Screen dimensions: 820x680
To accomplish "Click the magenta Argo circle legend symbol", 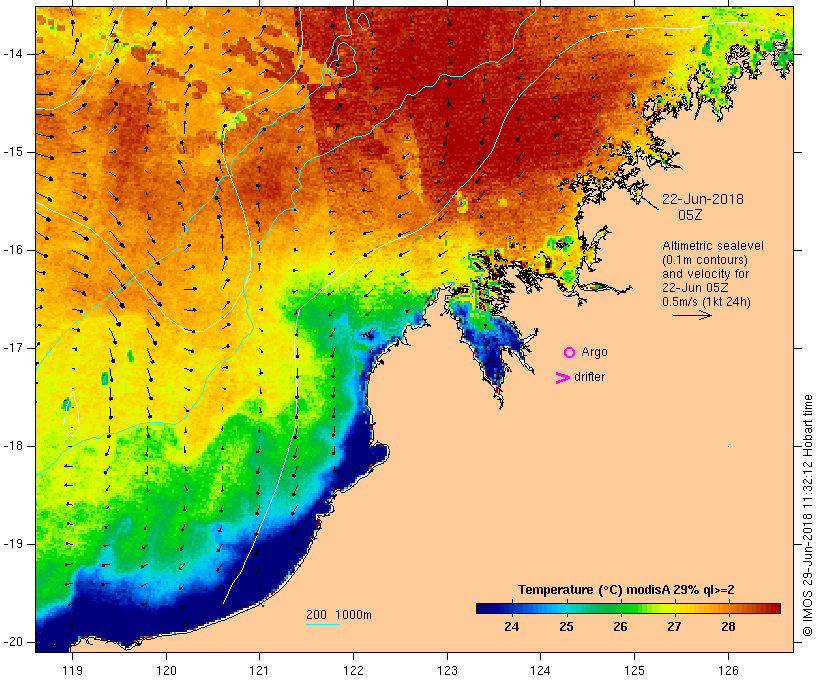I will (x=570, y=353).
